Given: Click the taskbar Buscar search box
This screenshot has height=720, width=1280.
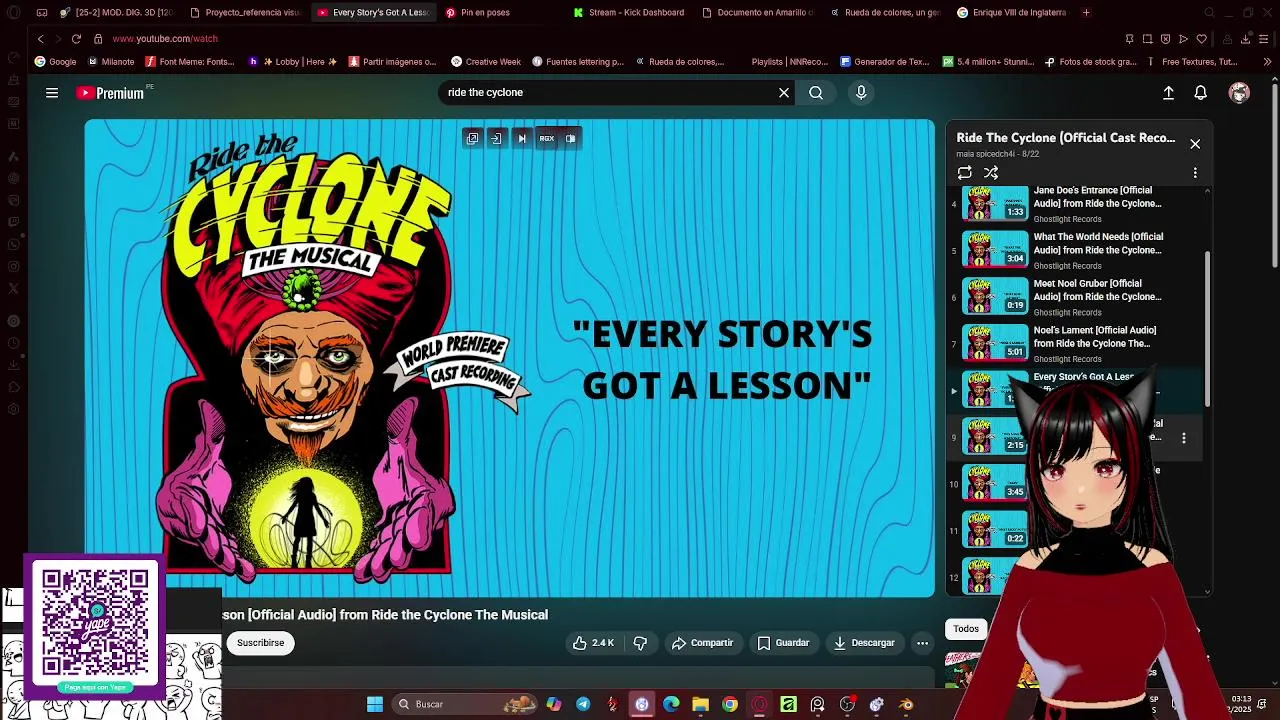Looking at the screenshot, I should [465, 704].
